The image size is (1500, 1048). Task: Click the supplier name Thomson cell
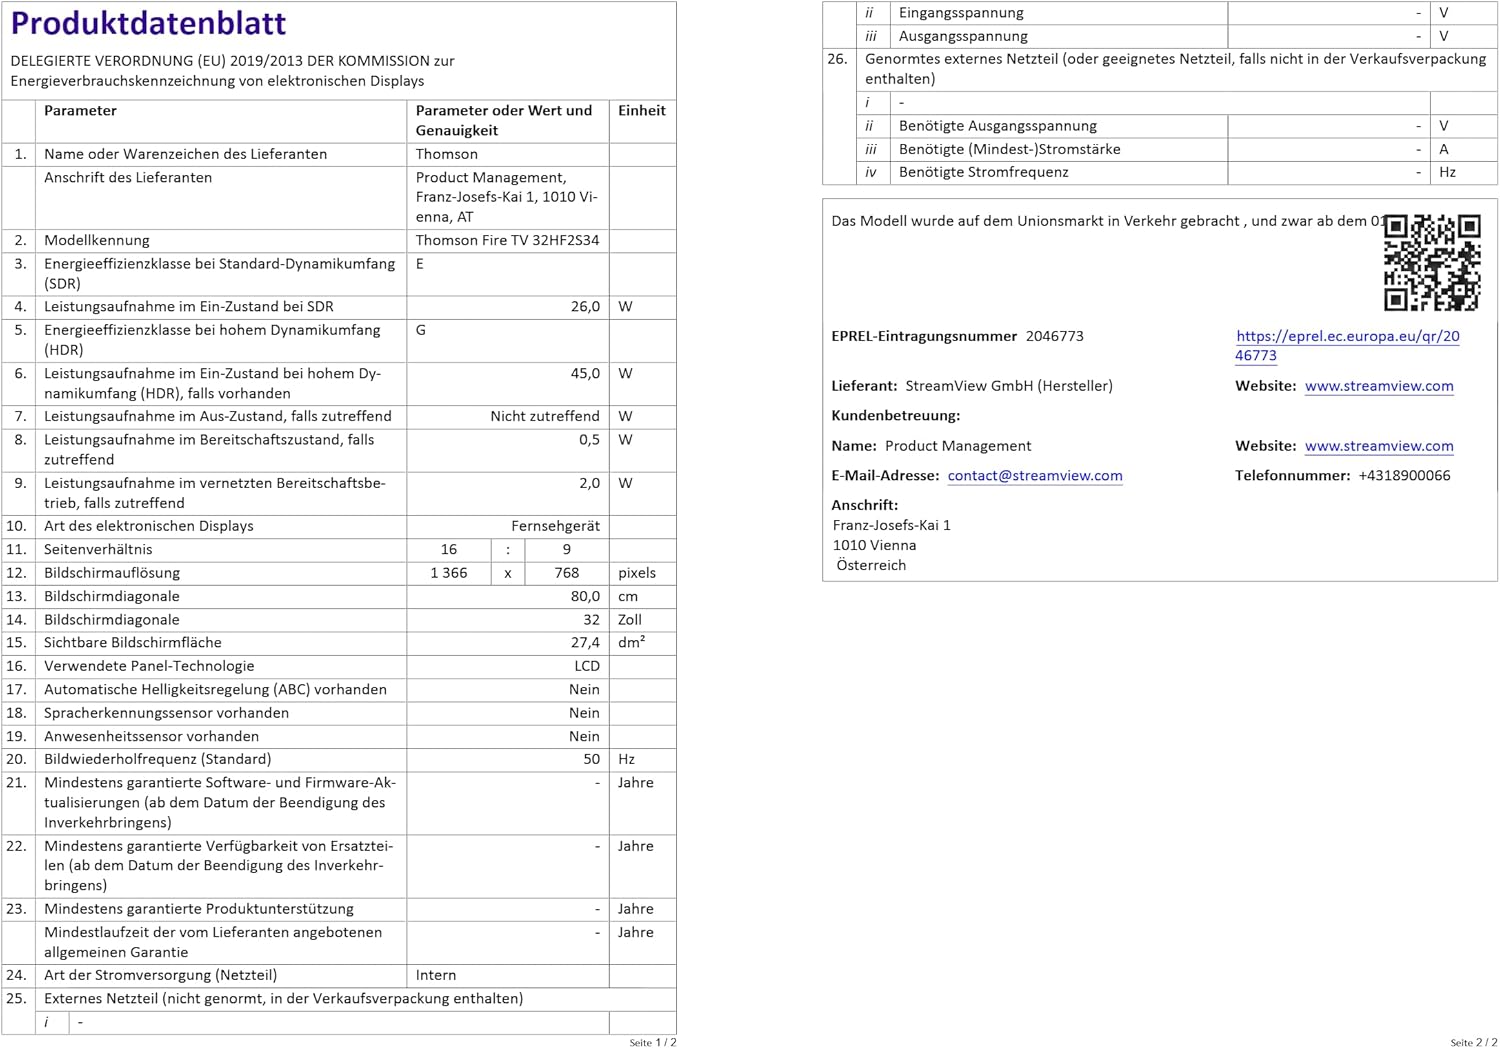(447, 155)
